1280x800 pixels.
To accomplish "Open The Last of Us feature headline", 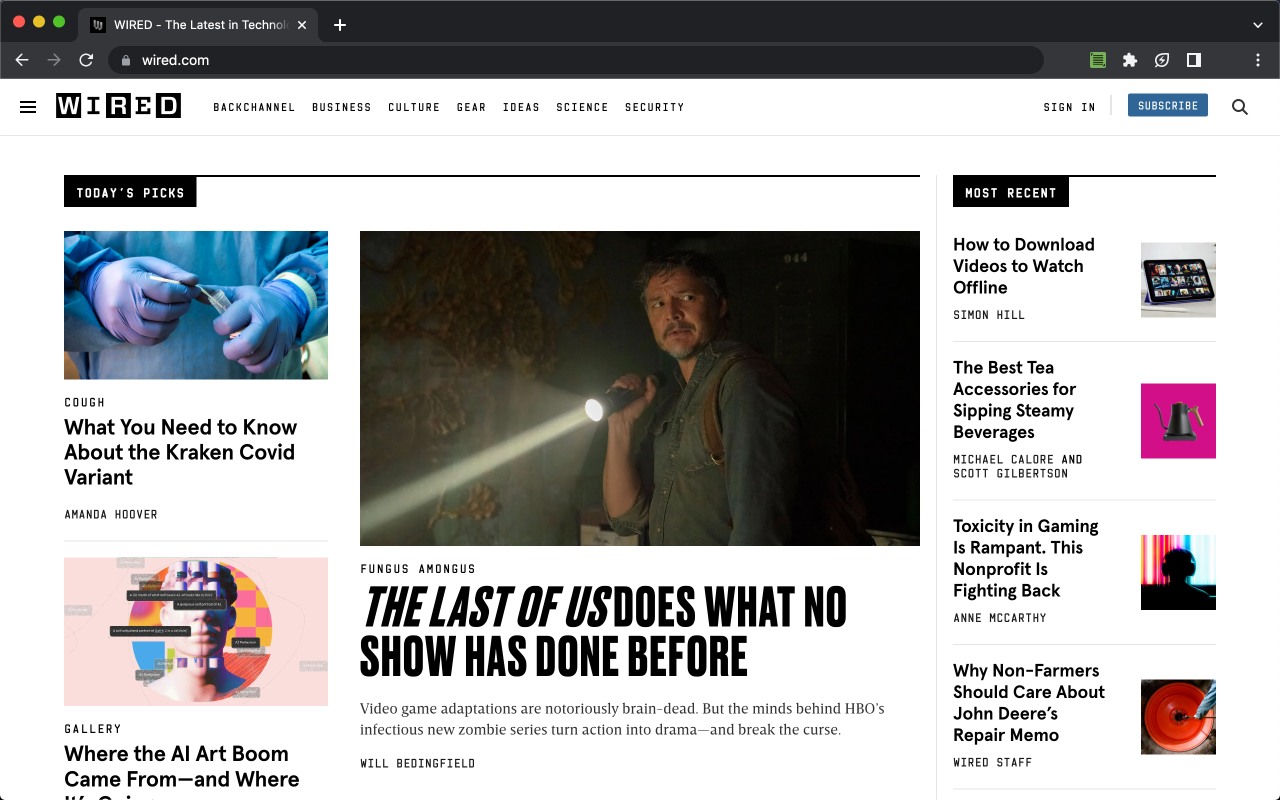I will 603,631.
